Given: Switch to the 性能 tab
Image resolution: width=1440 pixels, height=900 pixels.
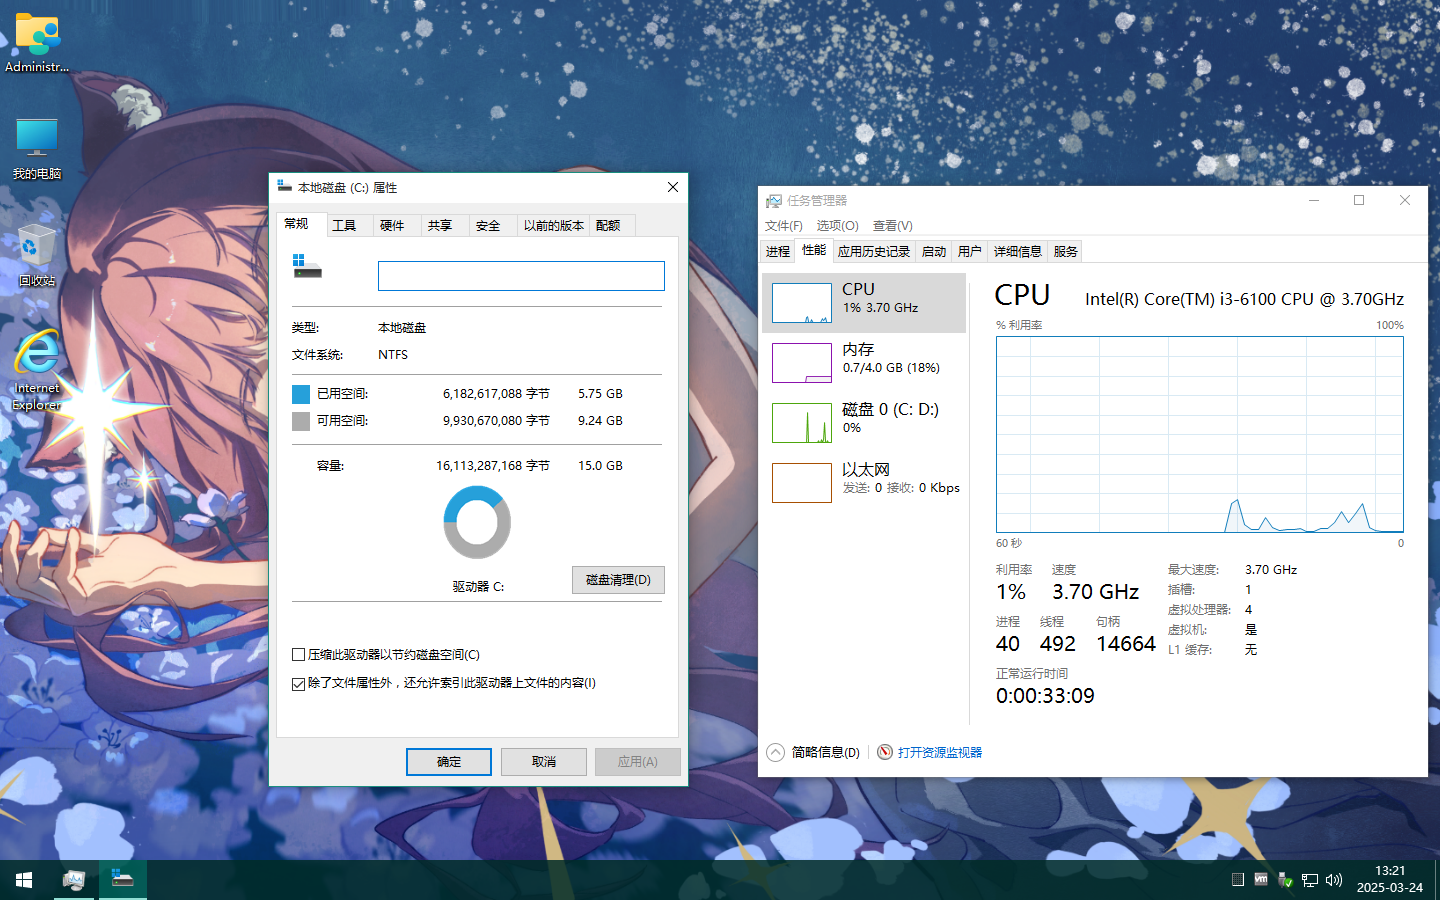Looking at the screenshot, I should (814, 250).
